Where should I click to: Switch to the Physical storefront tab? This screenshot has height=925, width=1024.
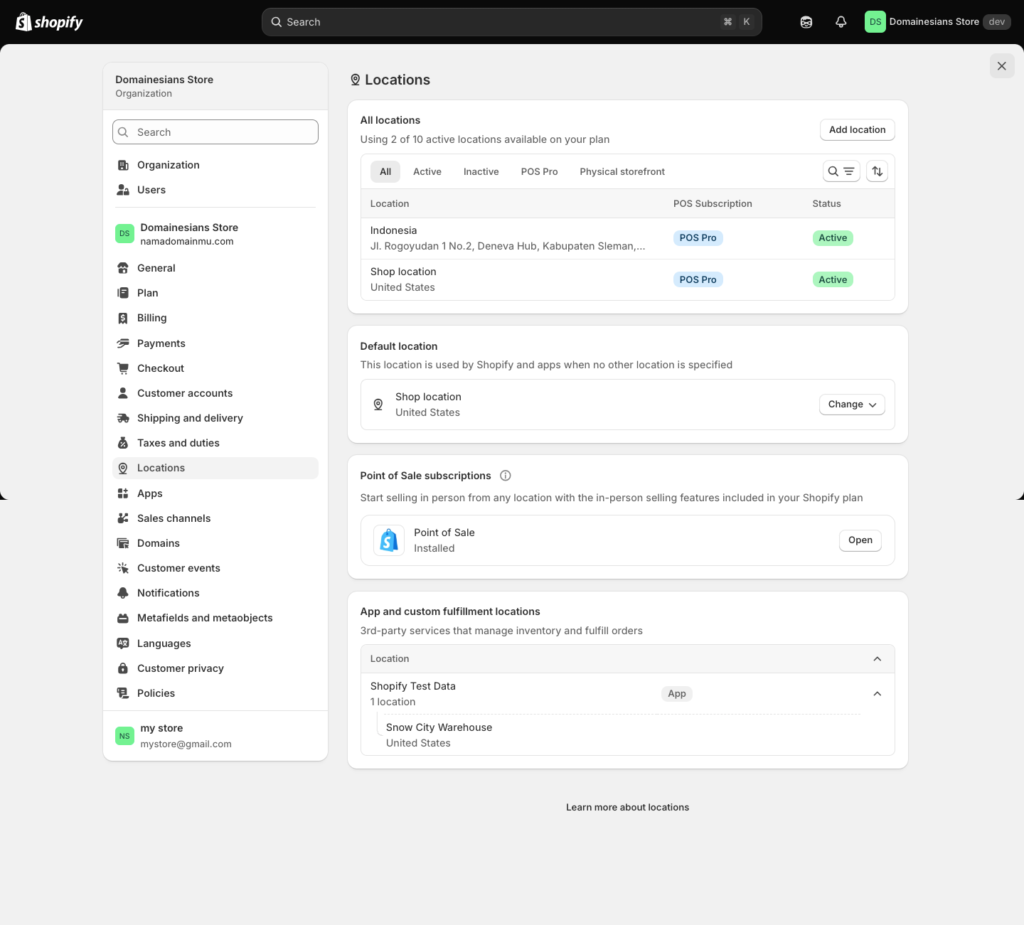tap(622, 171)
